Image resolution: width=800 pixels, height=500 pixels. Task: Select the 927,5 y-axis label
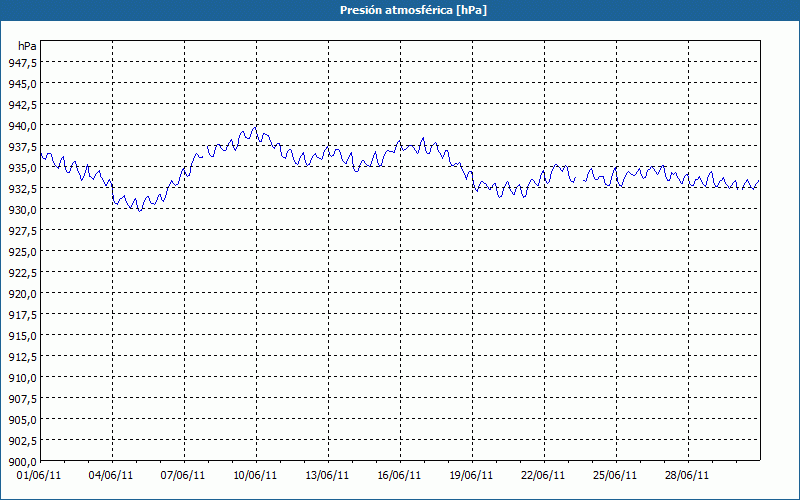tap(22, 231)
